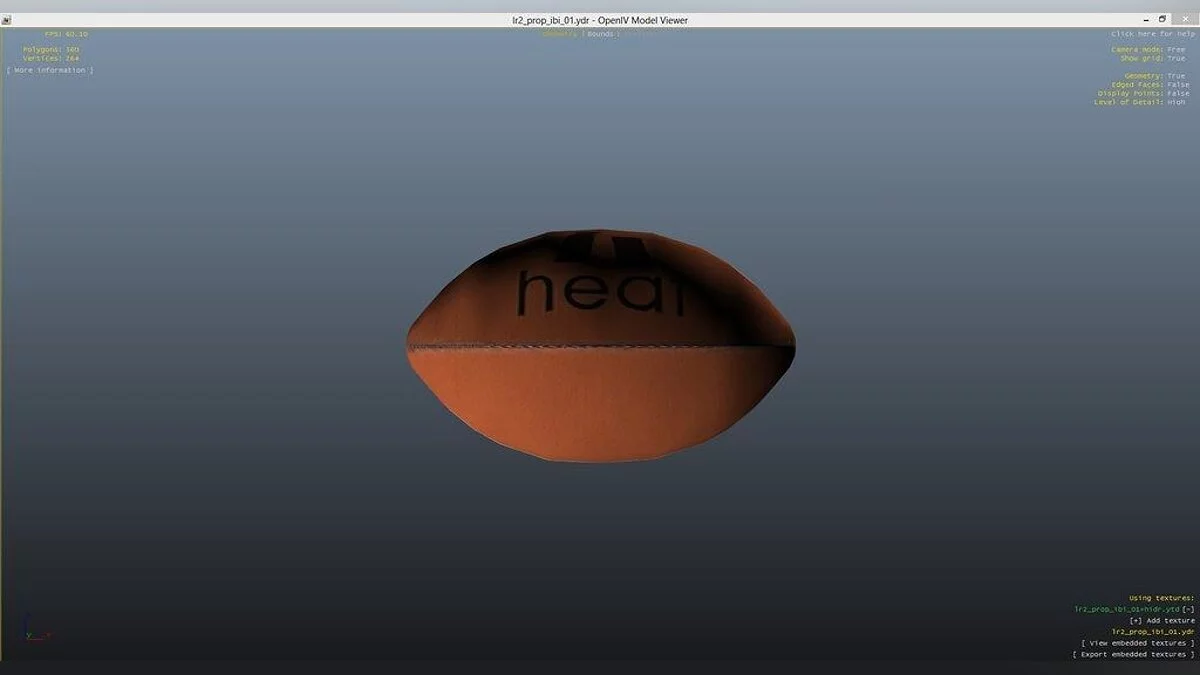Restore down the Model Viewer window
The height and width of the screenshot is (675, 1200).
(x=1162, y=19)
